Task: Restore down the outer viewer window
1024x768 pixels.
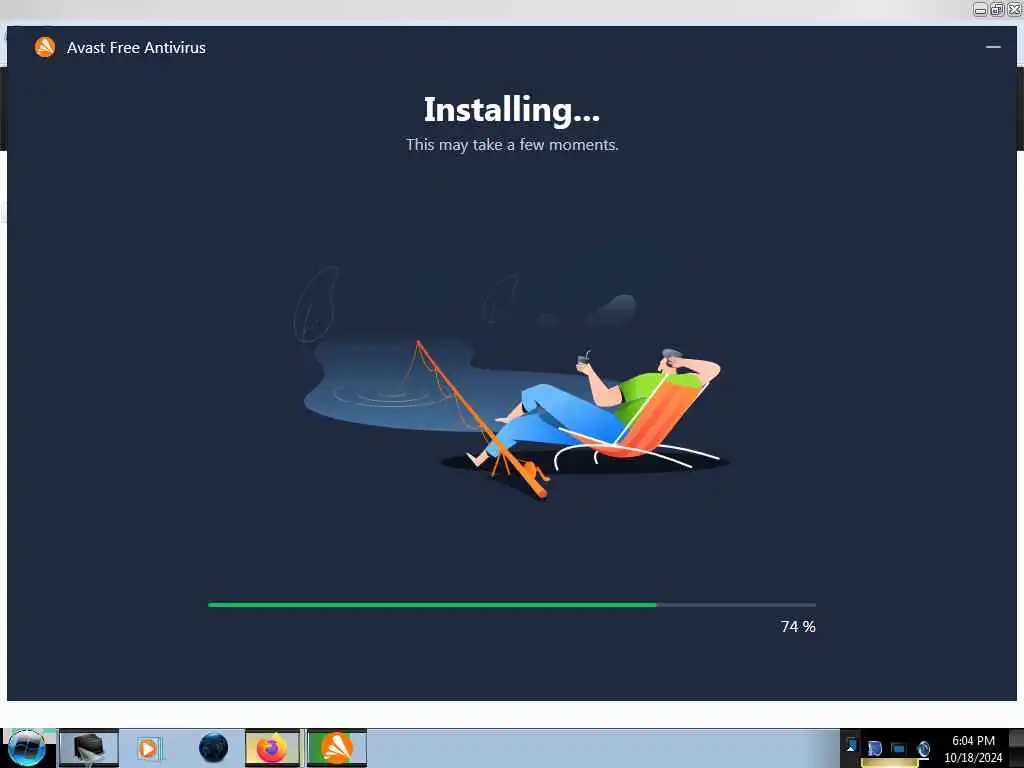Action: [997, 9]
